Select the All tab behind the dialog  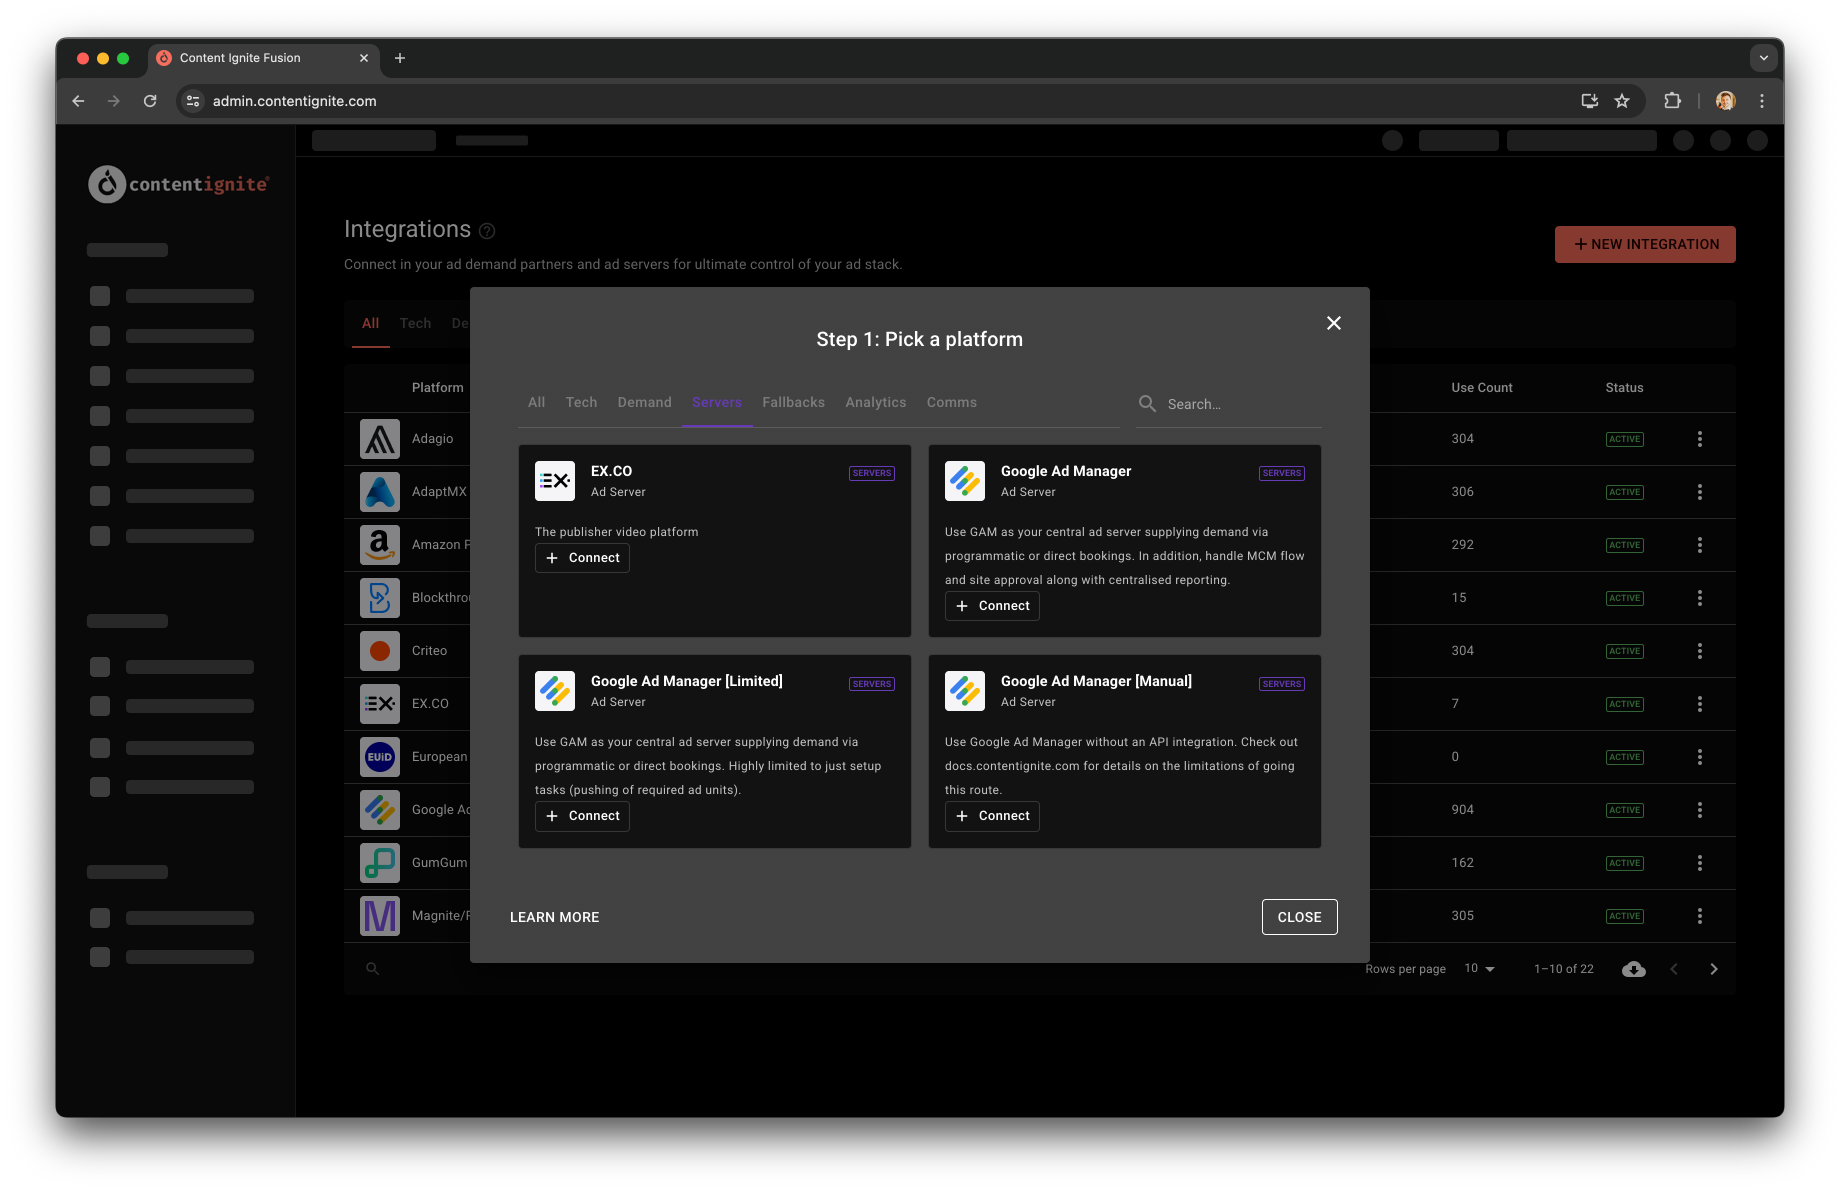(x=370, y=323)
